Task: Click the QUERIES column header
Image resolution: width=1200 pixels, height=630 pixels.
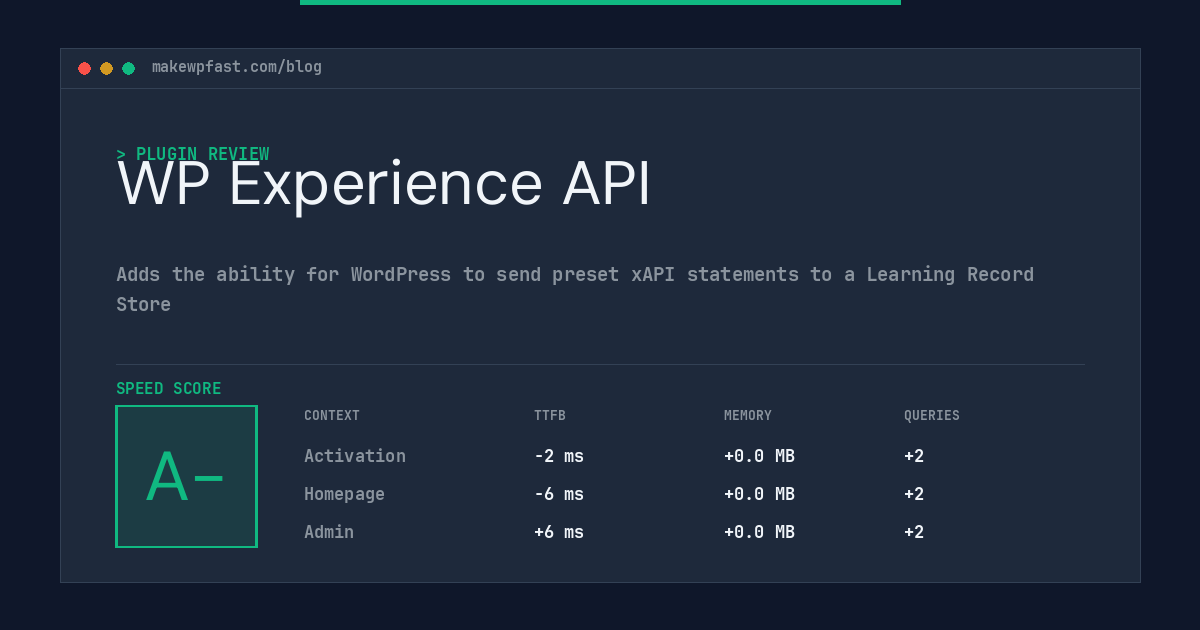Action: pos(932,416)
